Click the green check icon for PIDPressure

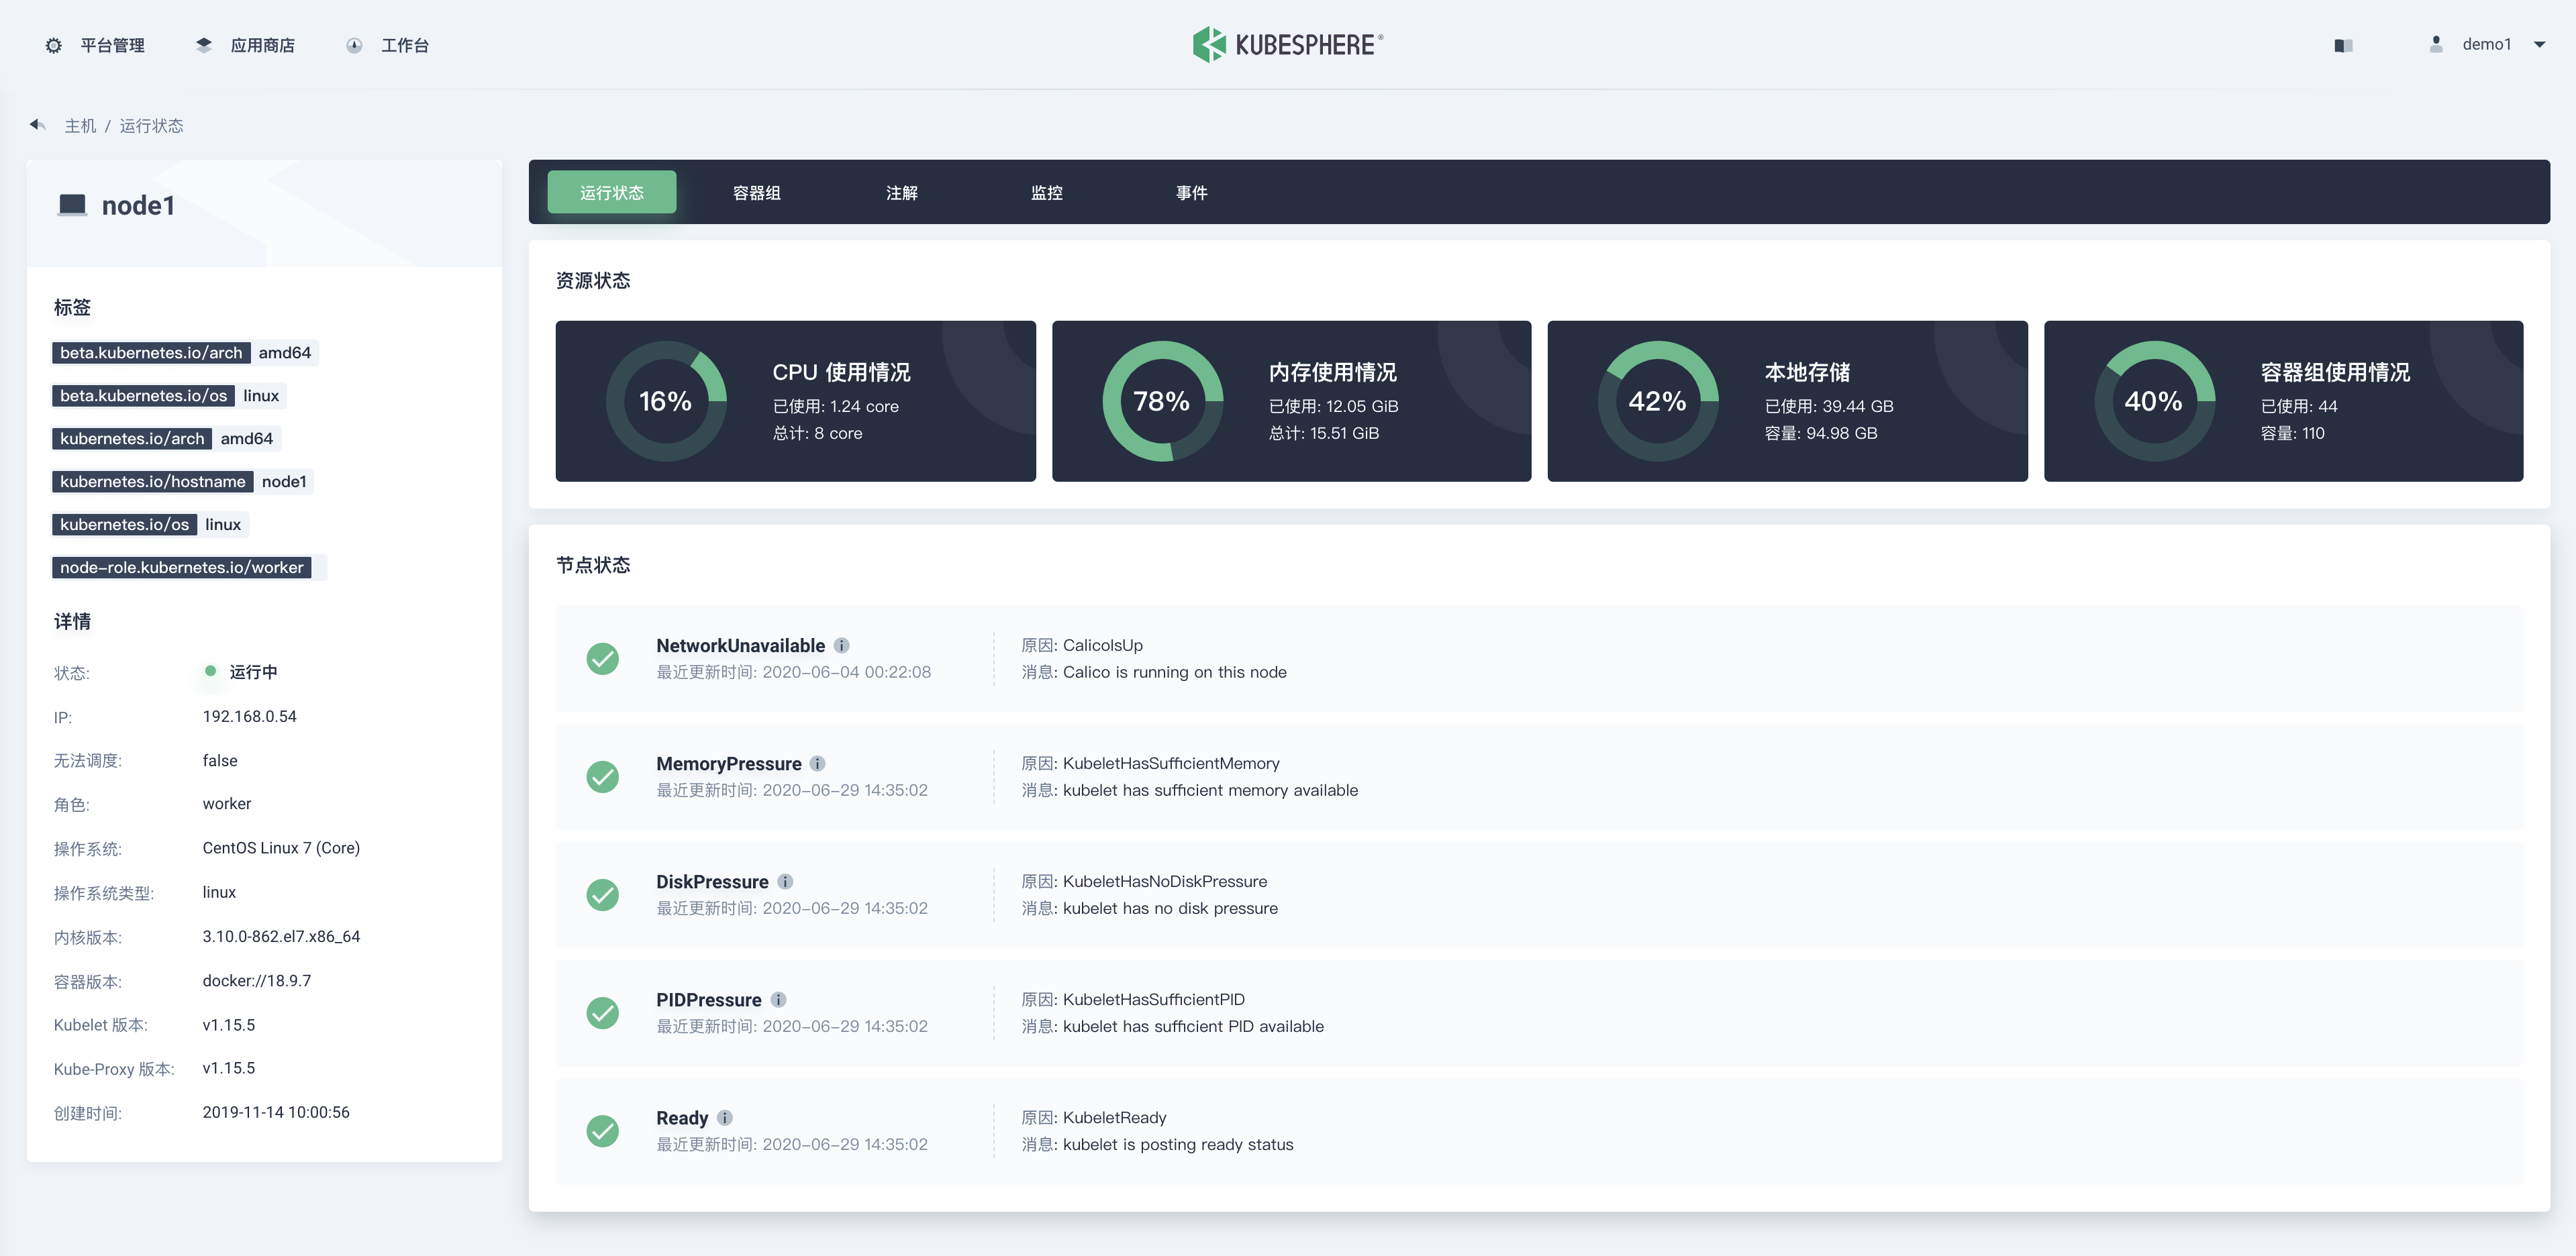602,1013
